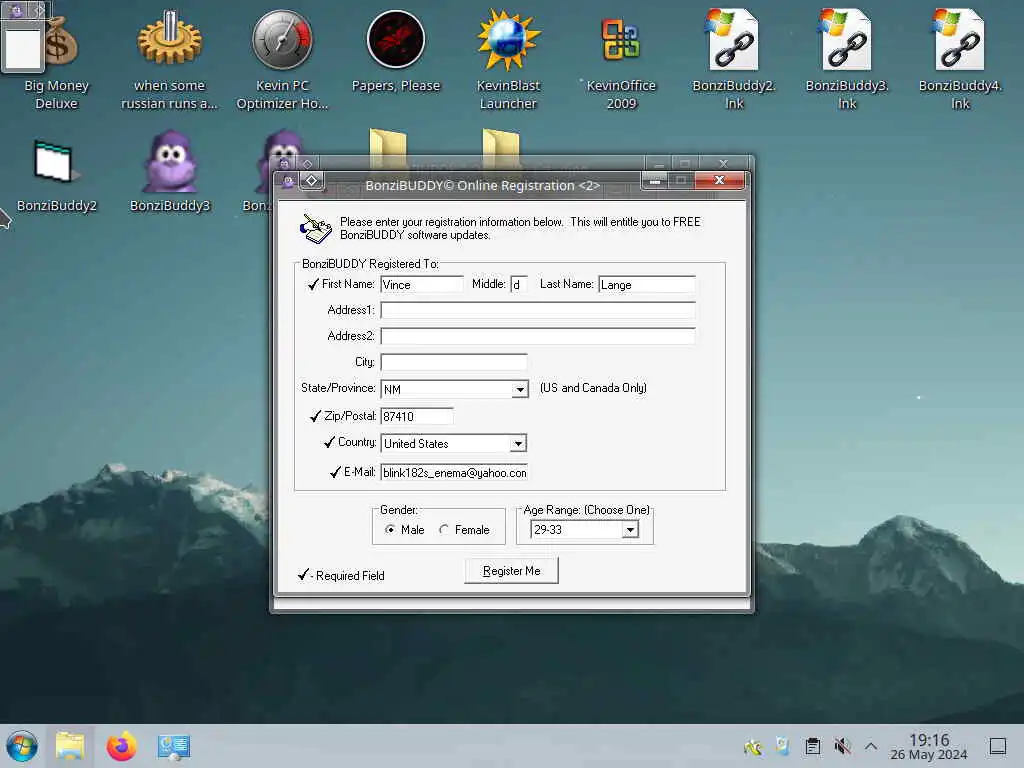Open the State/Province dropdown

pyautogui.click(x=520, y=389)
